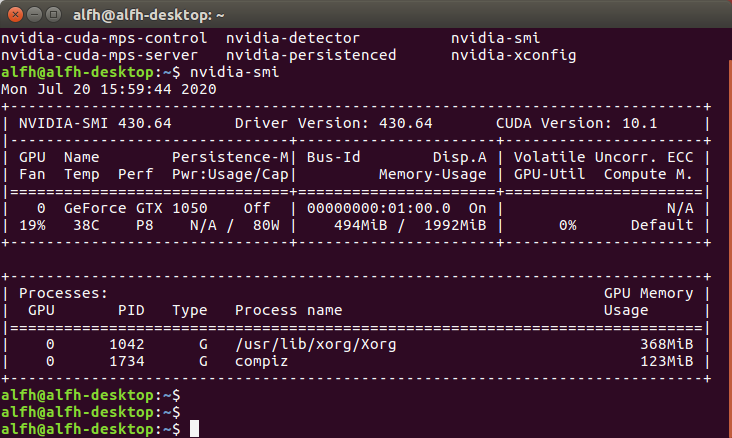
Task: Click the CUDA Version: 10.1 text
Action: click(577, 123)
